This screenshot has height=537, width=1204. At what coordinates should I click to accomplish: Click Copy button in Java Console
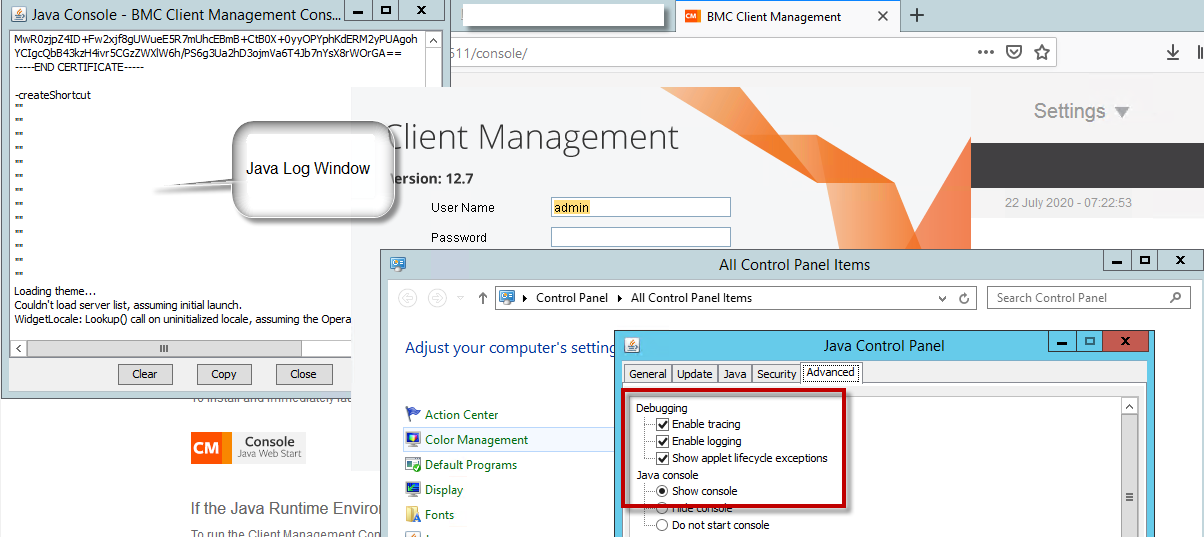[224, 374]
